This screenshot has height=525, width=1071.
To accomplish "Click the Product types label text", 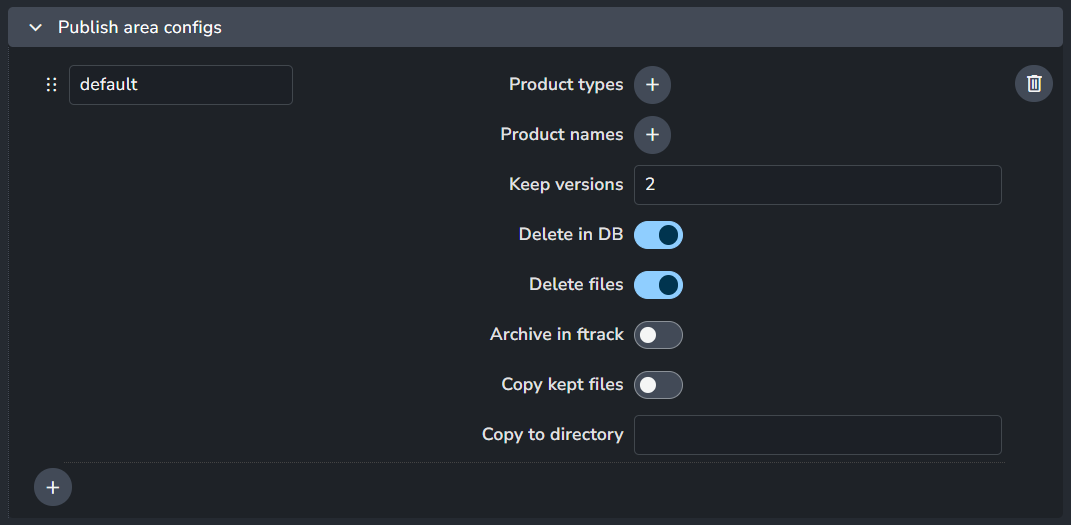I will tap(565, 85).
